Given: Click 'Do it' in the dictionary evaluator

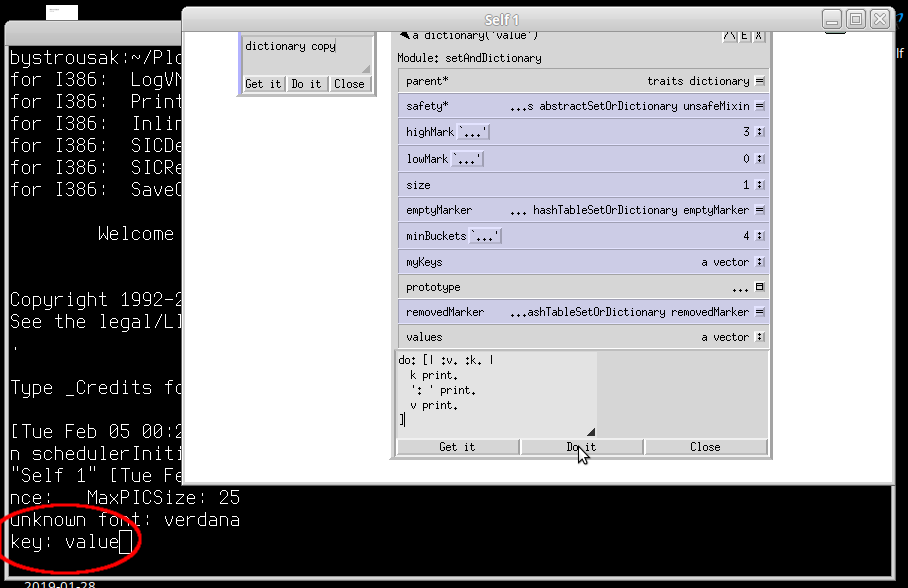Looking at the screenshot, I should tap(581, 447).
